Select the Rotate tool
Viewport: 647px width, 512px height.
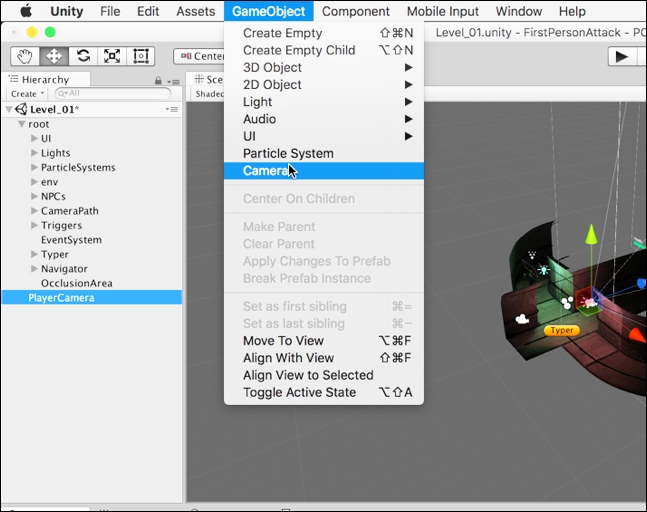pyautogui.click(x=83, y=56)
